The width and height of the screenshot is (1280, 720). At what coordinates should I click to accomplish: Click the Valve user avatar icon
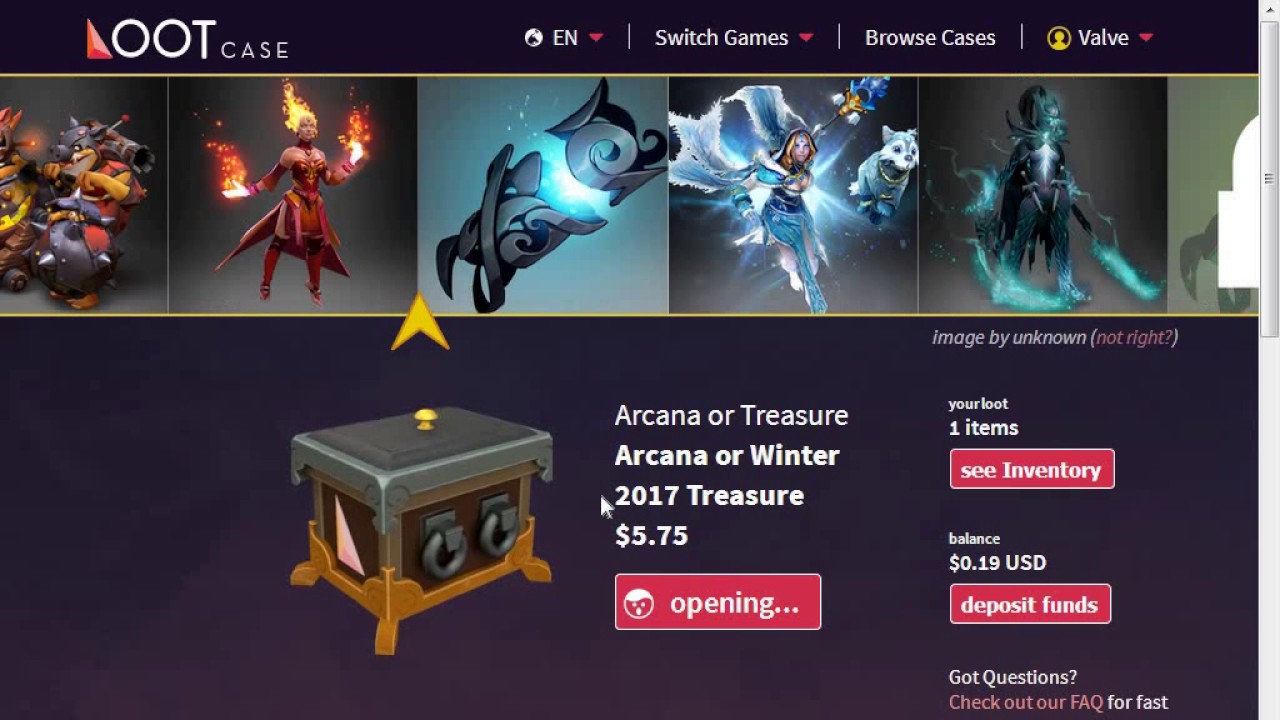tap(1059, 38)
